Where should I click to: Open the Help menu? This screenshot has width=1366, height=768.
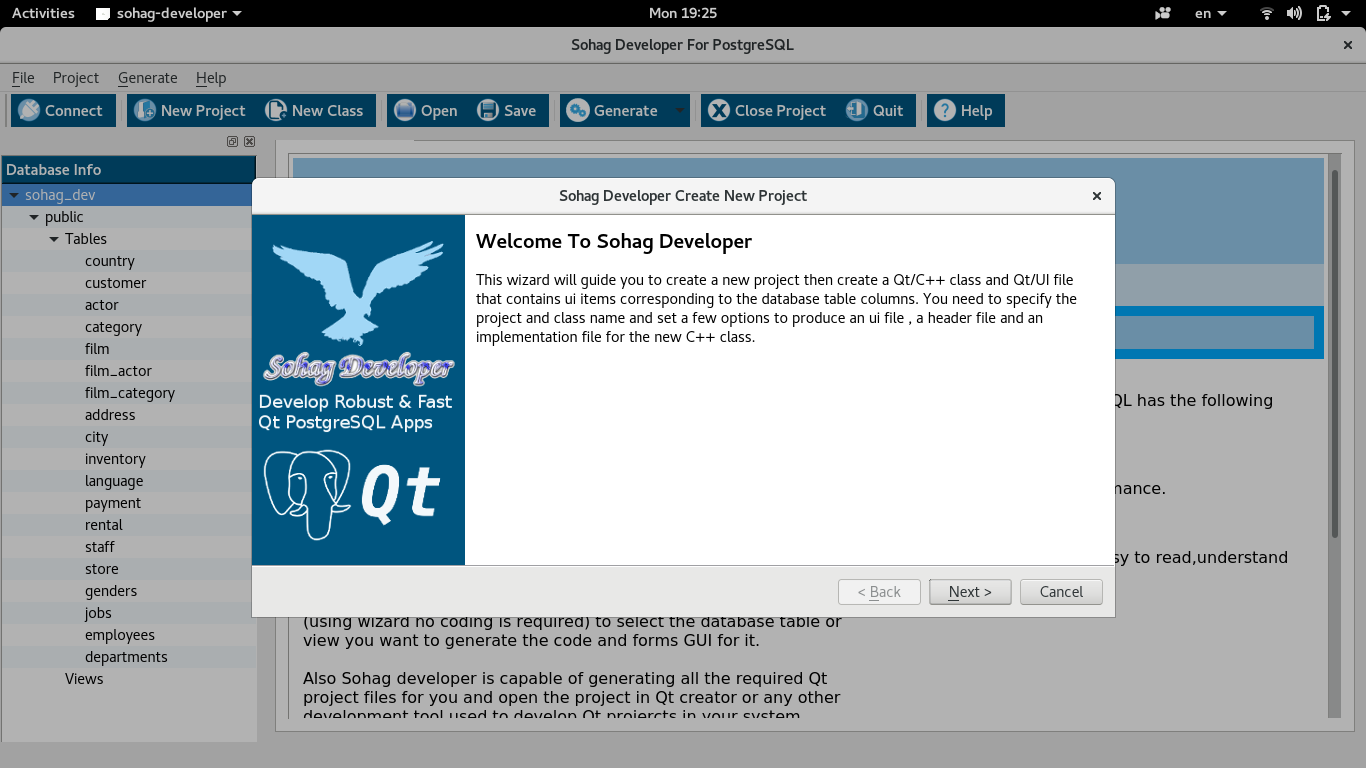coord(211,78)
